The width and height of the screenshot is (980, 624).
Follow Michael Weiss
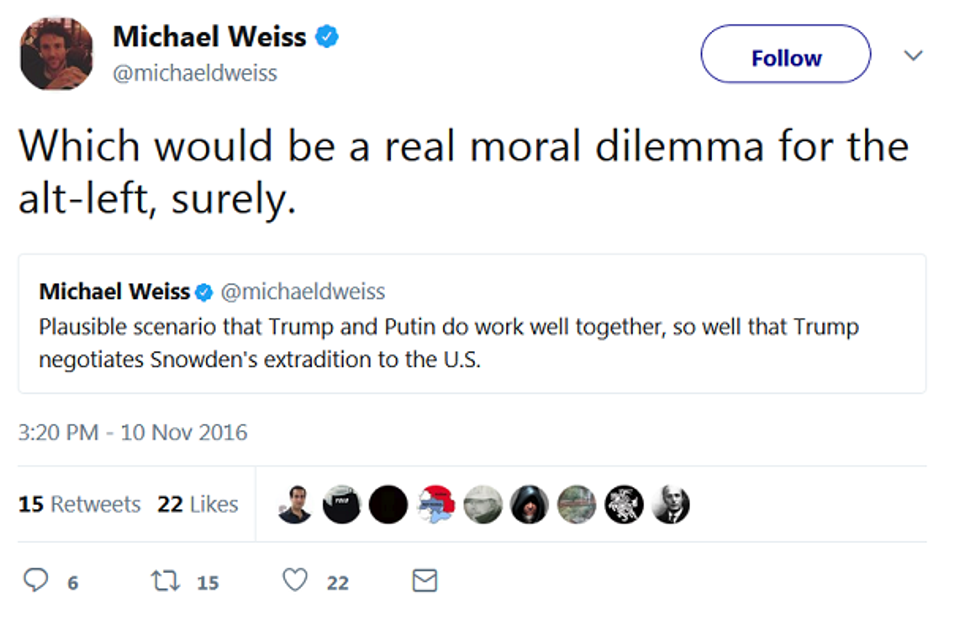[x=785, y=58]
